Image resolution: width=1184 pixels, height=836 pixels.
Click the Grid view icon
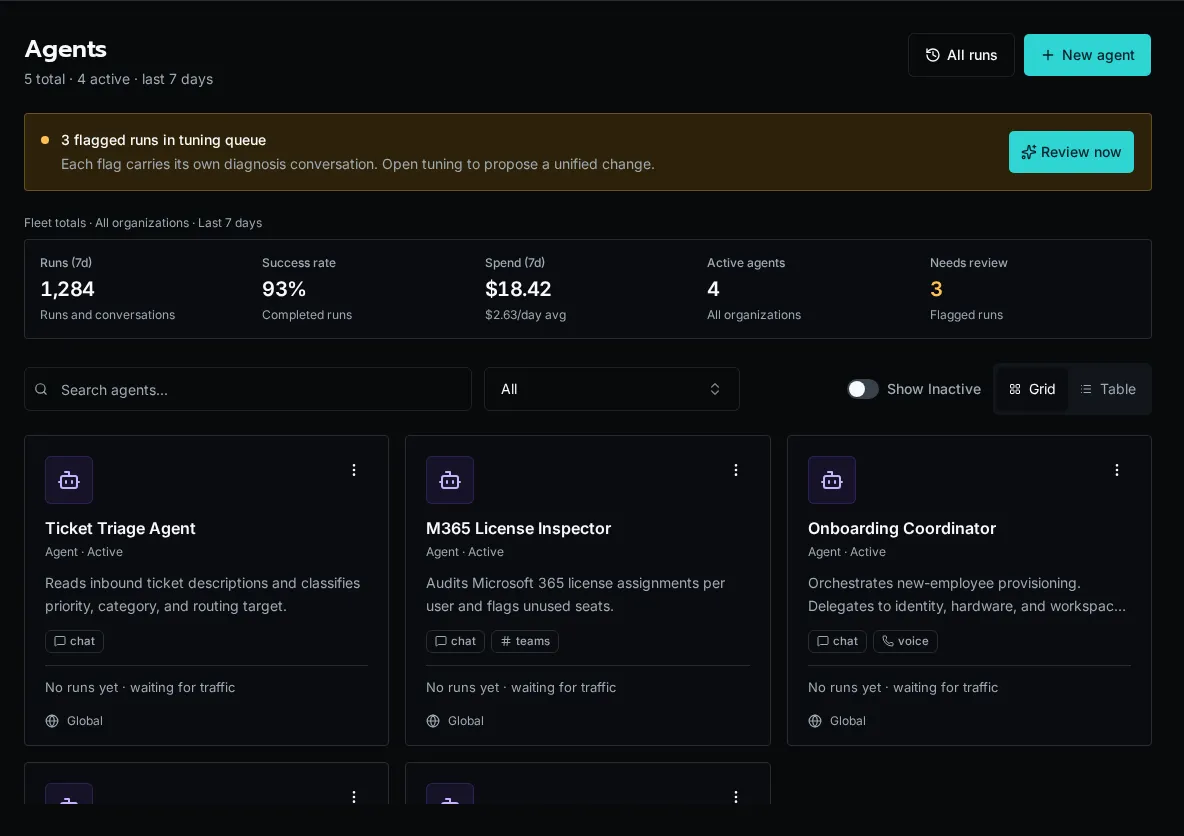pos(1015,389)
